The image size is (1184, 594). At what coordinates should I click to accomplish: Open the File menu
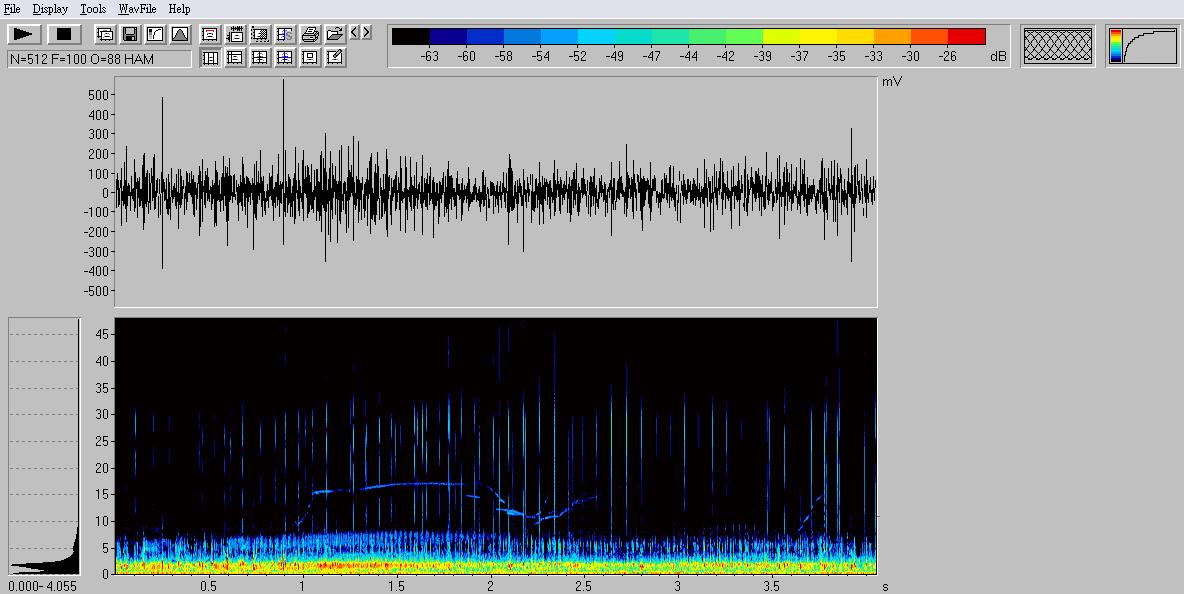12,9
